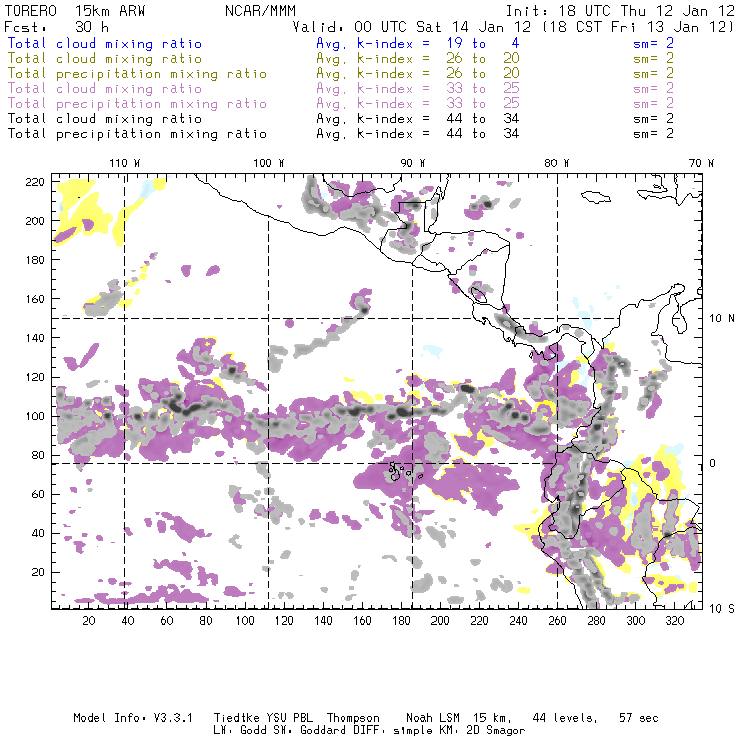
Task: Click the '140' y-axis tick label
Action: pyautogui.click(x=35, y=338)
